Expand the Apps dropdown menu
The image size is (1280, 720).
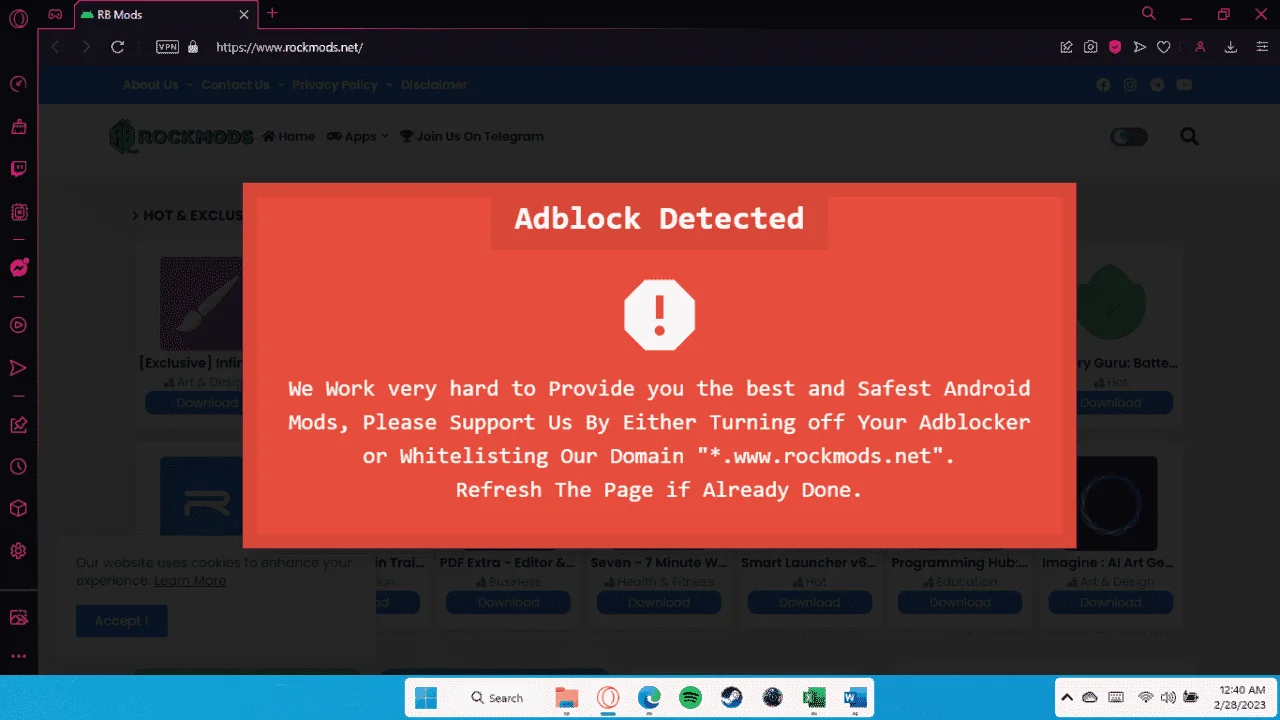357,137
